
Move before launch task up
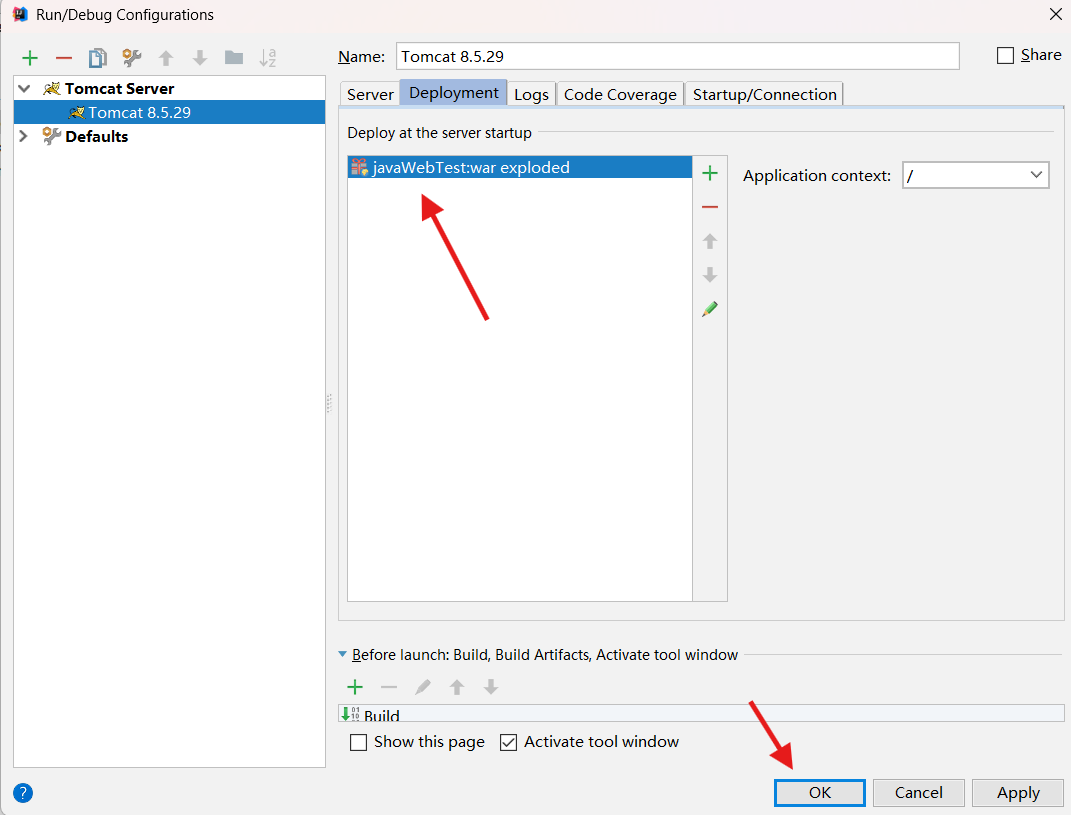[x=457, y=687]
